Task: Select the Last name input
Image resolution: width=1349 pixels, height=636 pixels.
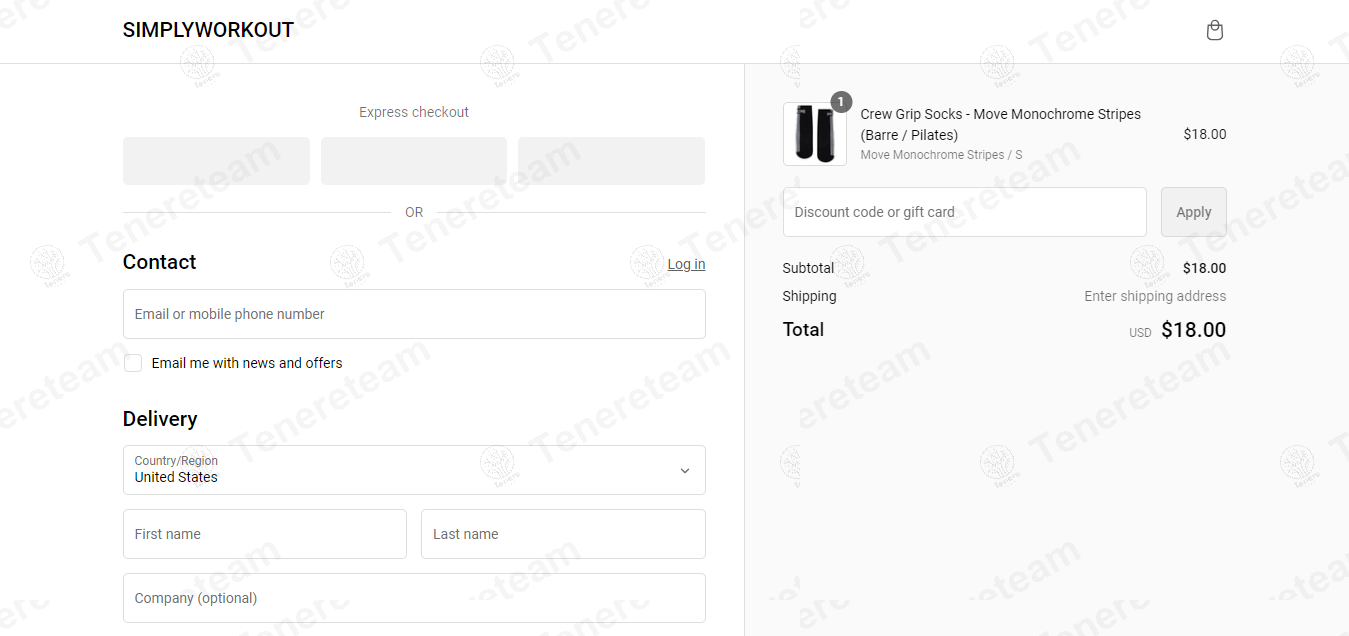Action: 563,534
